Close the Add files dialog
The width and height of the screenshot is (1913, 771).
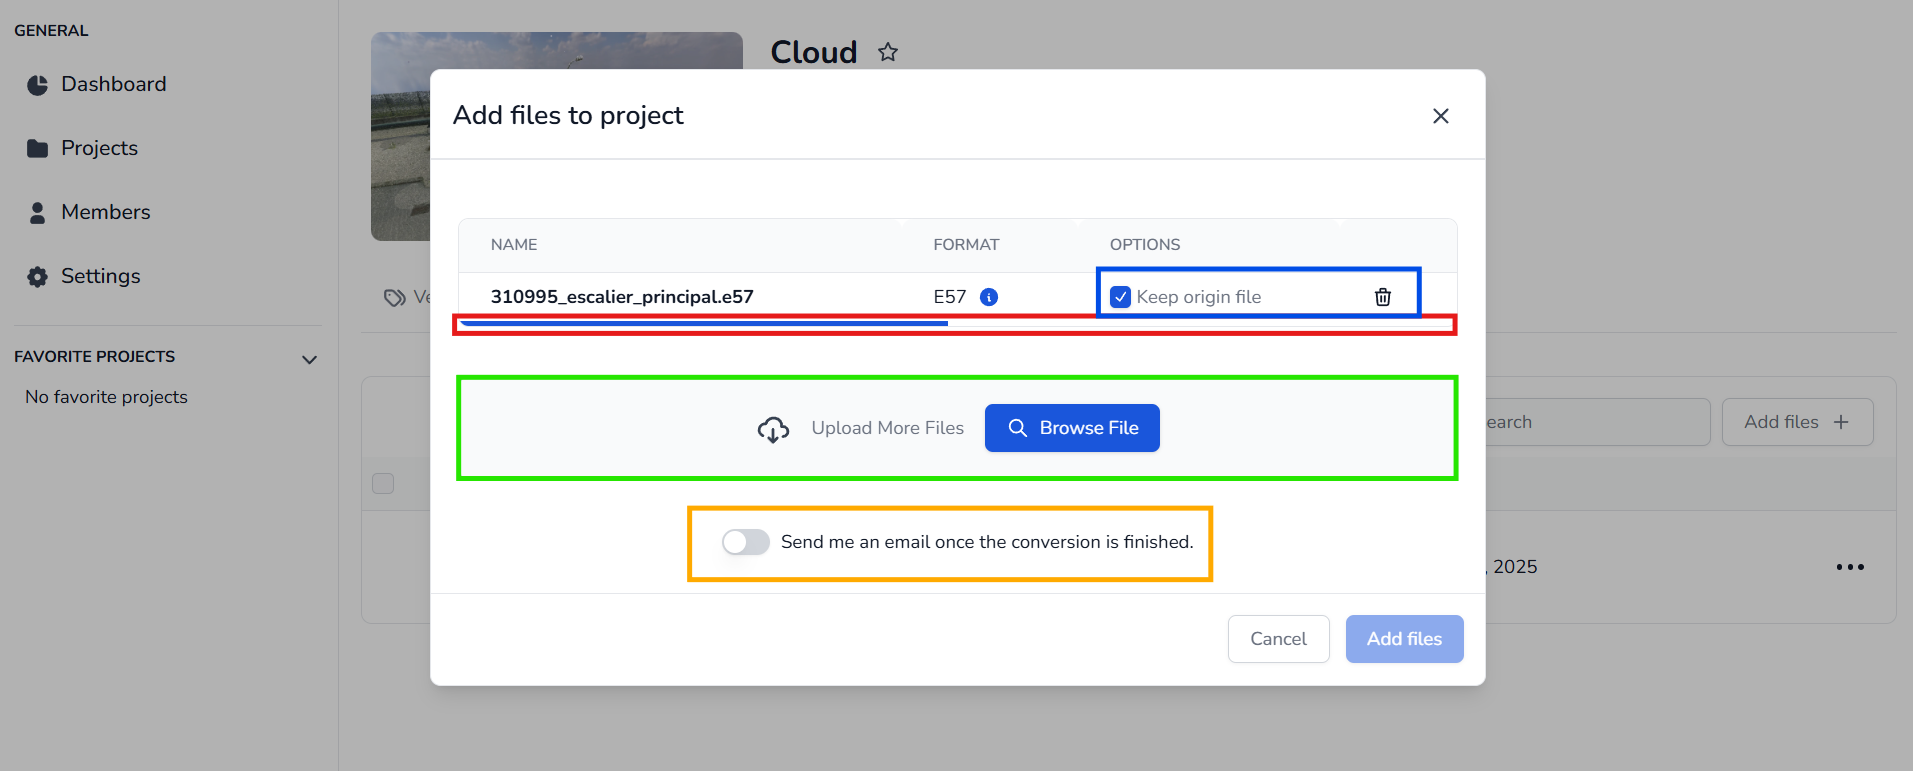(1440, 116)
